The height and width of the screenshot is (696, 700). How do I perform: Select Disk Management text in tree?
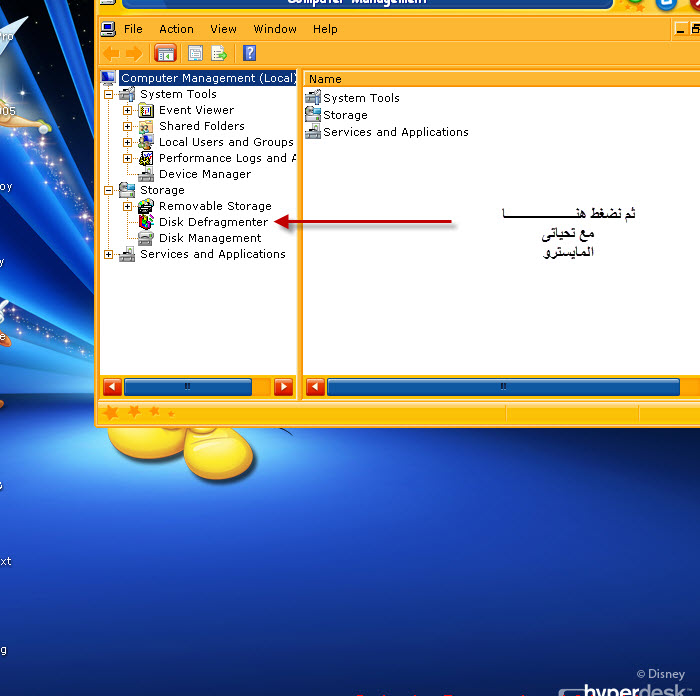(x=210, y=238)
